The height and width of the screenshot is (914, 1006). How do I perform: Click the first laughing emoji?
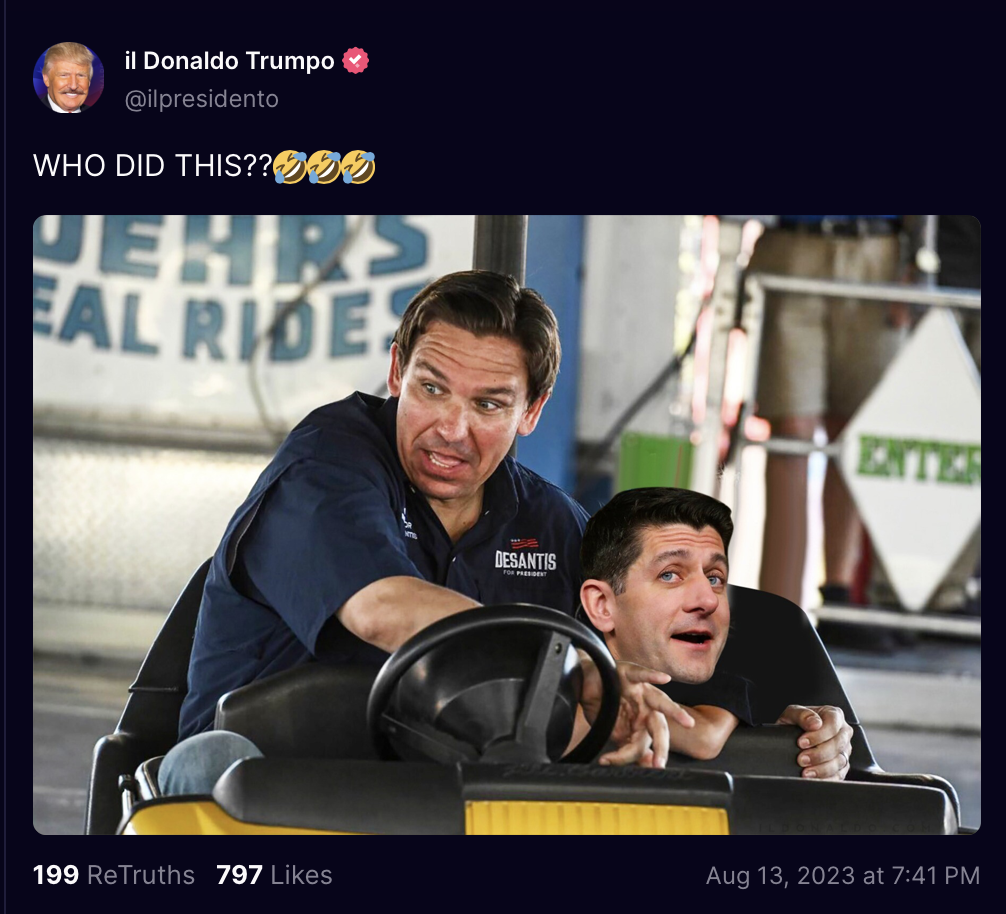(x=290, y=167)
